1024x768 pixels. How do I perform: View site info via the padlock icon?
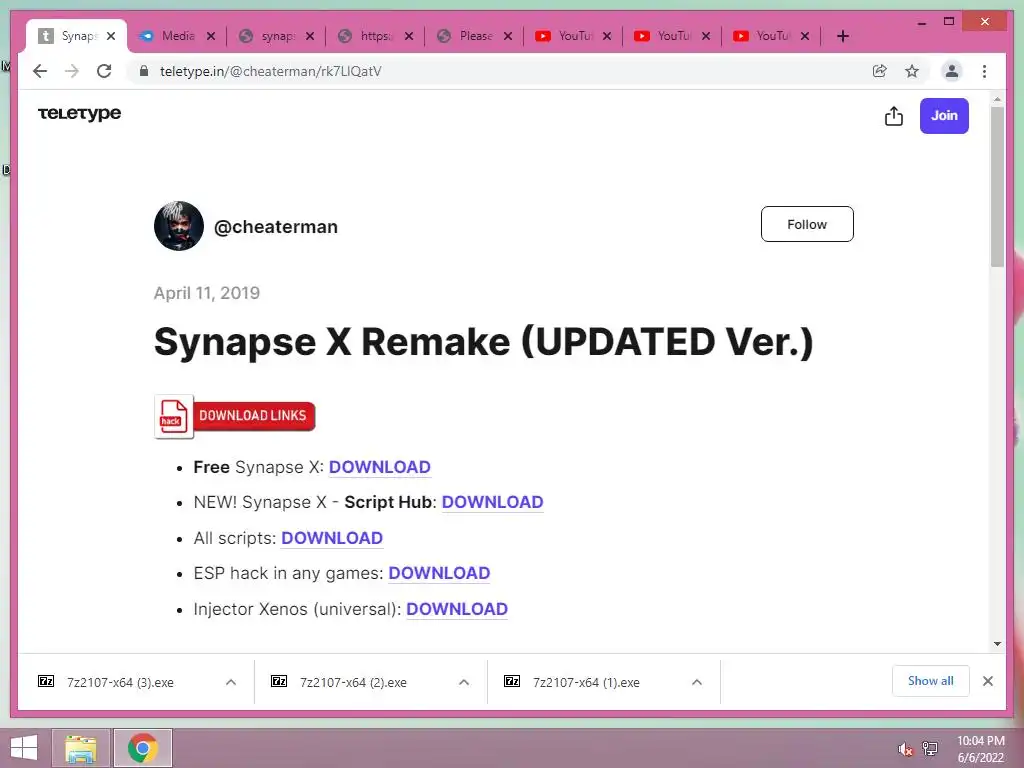point(144,71)
